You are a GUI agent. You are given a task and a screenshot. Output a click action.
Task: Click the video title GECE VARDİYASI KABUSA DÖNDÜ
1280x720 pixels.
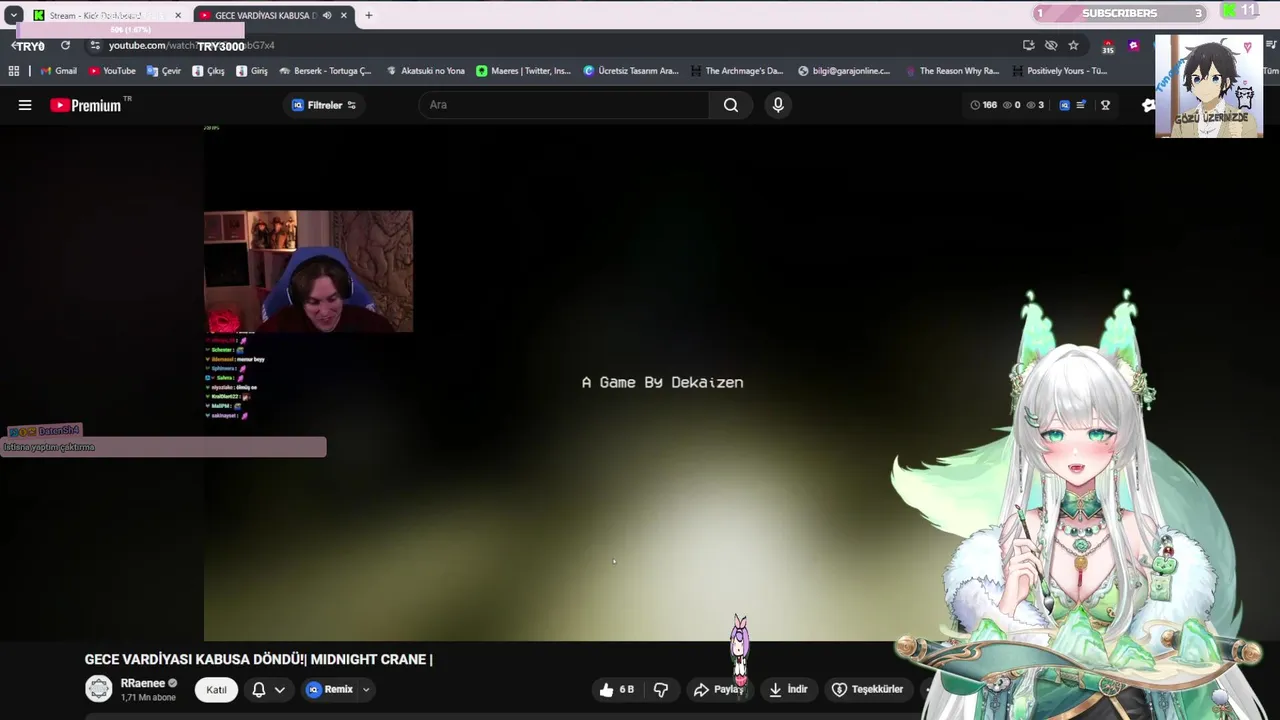pyautogui.click(x=258, y=659)
